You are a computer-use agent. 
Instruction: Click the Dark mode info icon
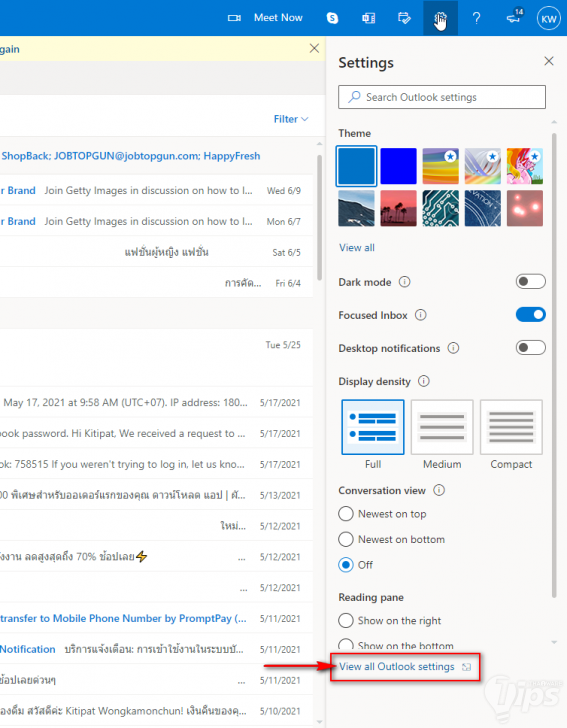click(x=404, y=282)
